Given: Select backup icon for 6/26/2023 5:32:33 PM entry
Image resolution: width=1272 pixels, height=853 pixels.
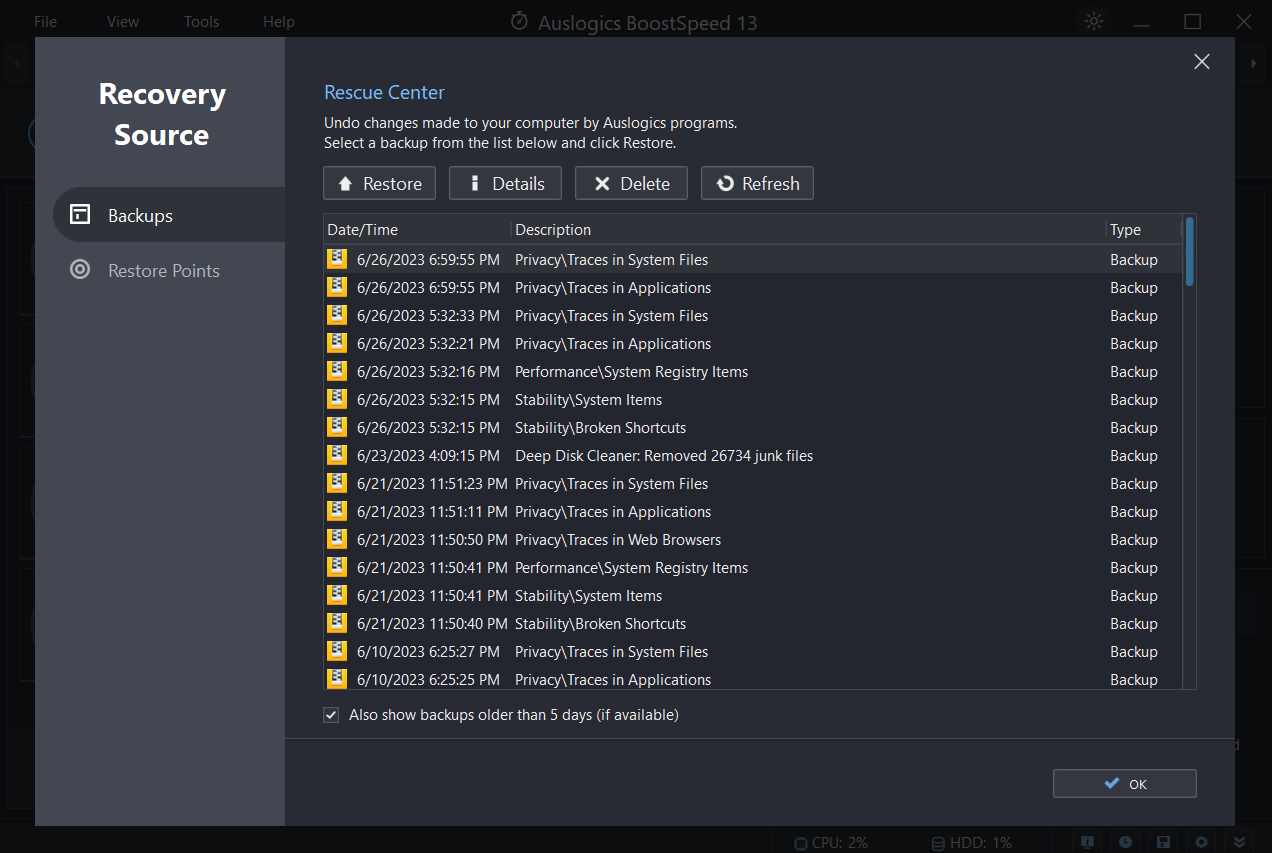Looking at the screenshot, I should 336,315.
